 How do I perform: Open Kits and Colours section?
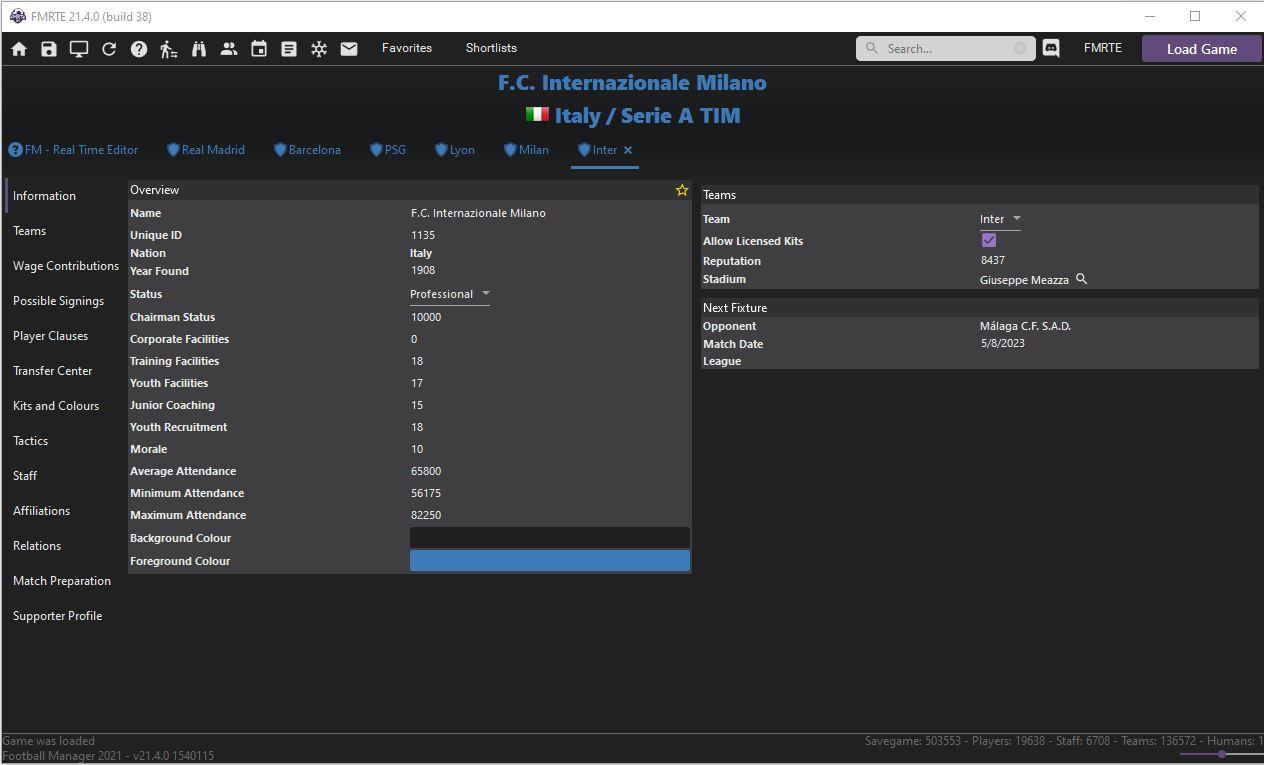[x=56, y=406]
